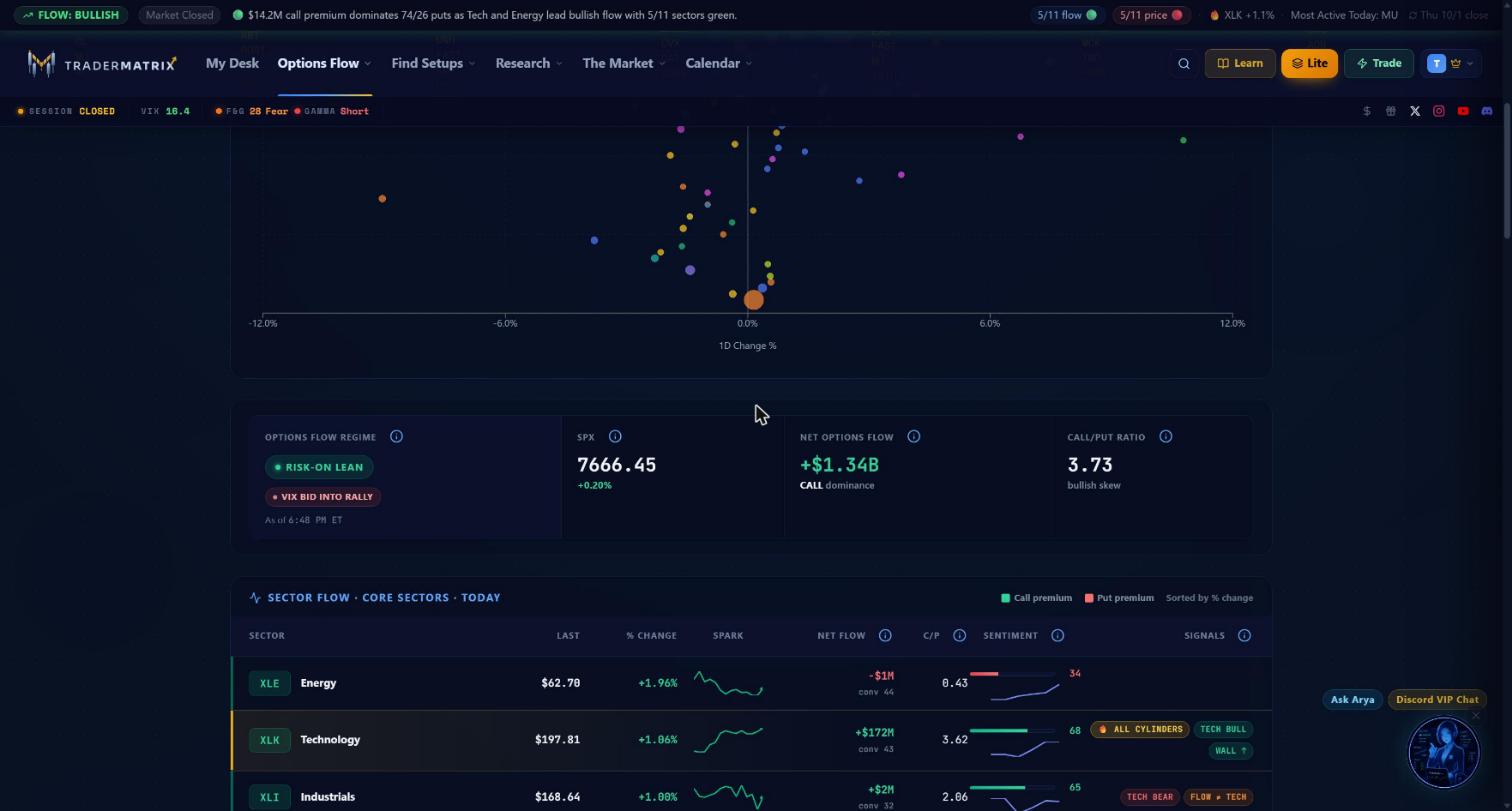
Task: Open the YouTube social icon
Action: pos(1463,111)
